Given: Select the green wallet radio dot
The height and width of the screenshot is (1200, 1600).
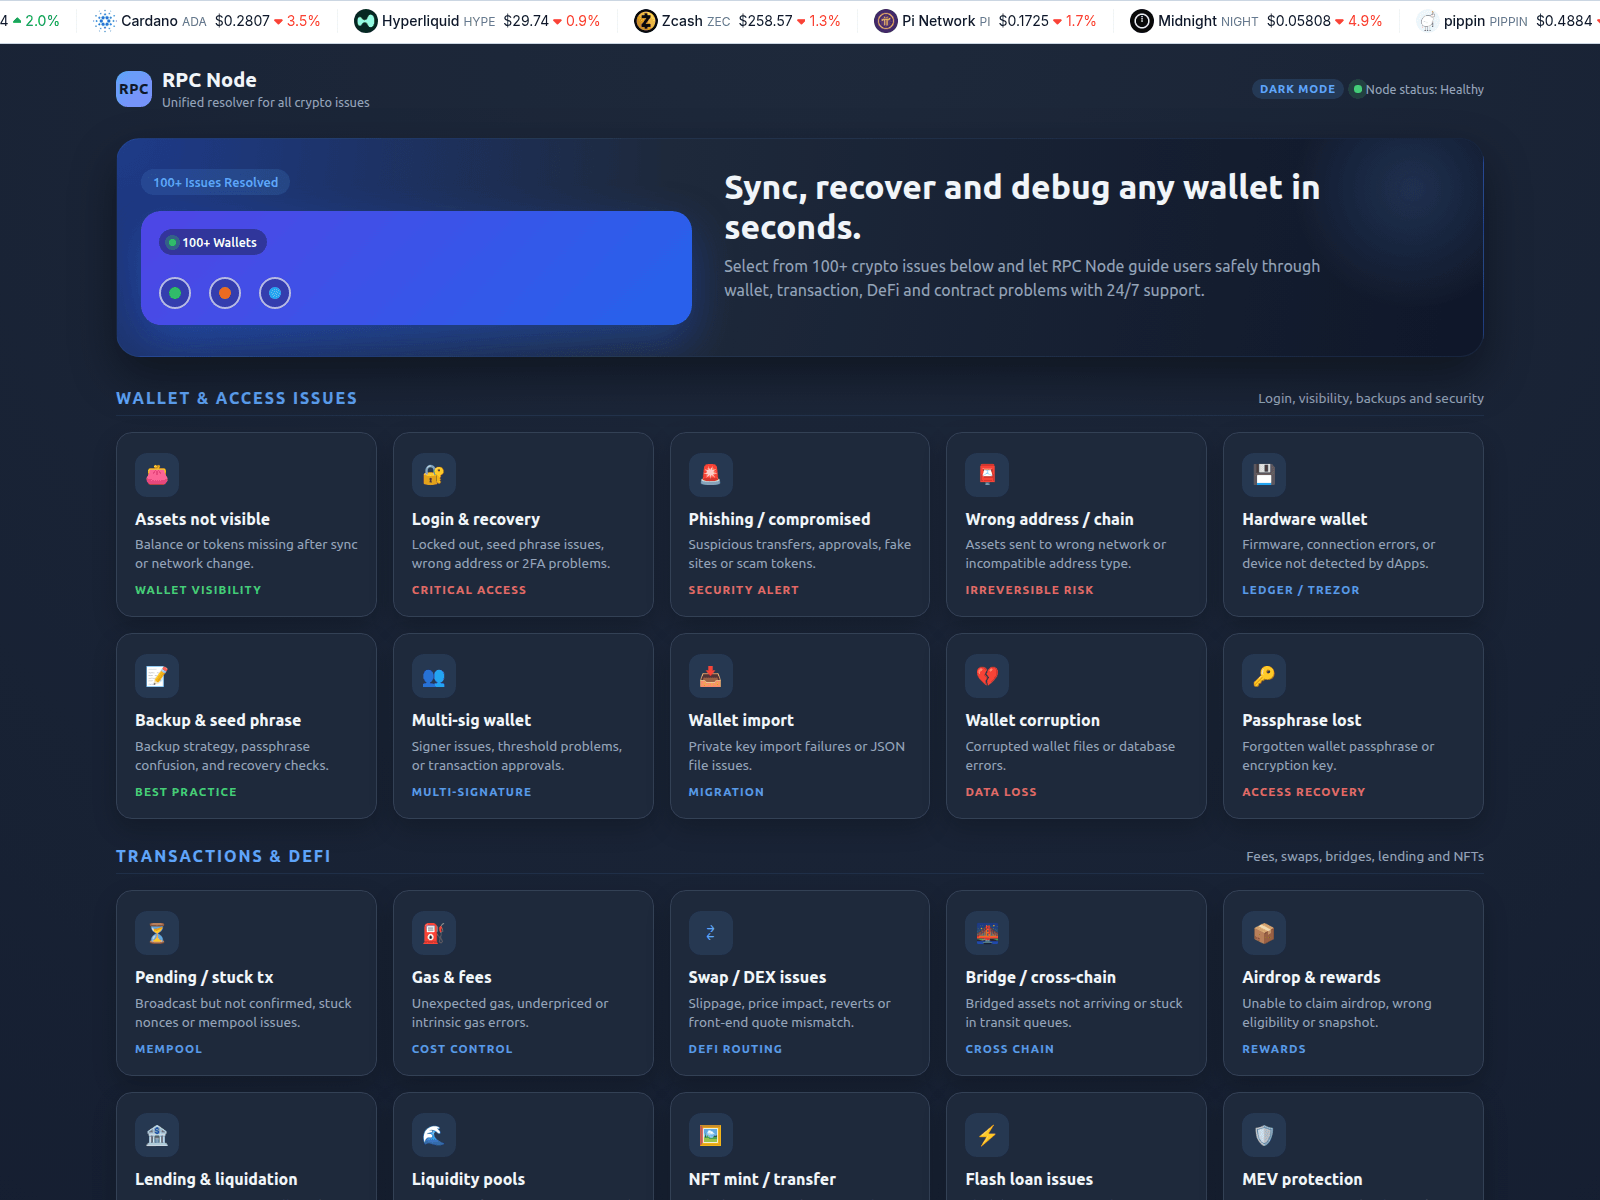Looking at the screenshot, I should pyautogui.click(x=175, y=293).
